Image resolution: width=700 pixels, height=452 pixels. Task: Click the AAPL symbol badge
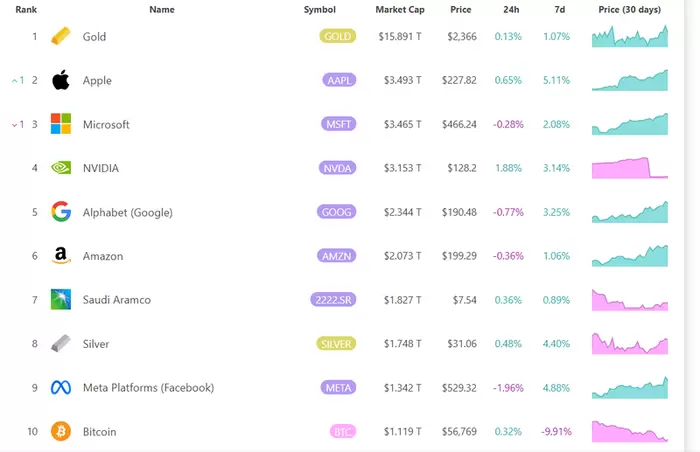(x=338, y=81)
